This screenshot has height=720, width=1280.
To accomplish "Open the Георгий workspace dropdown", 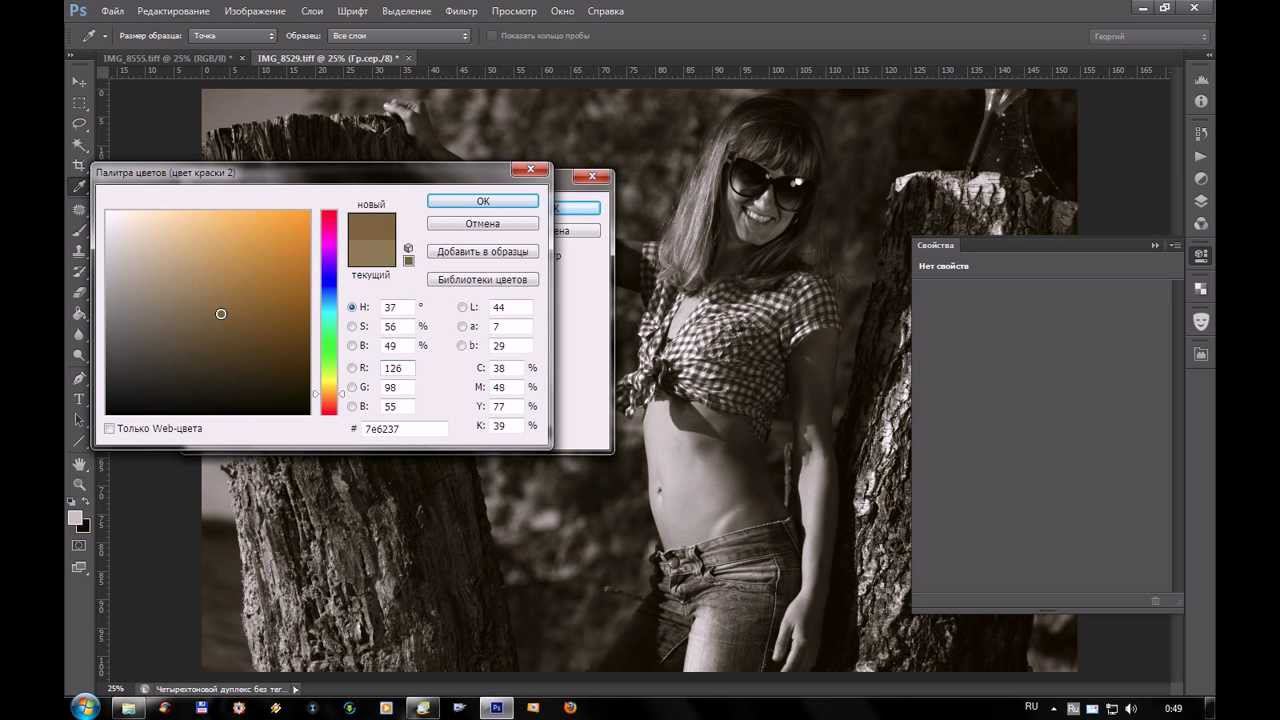I will click(x=1149, y=36).
